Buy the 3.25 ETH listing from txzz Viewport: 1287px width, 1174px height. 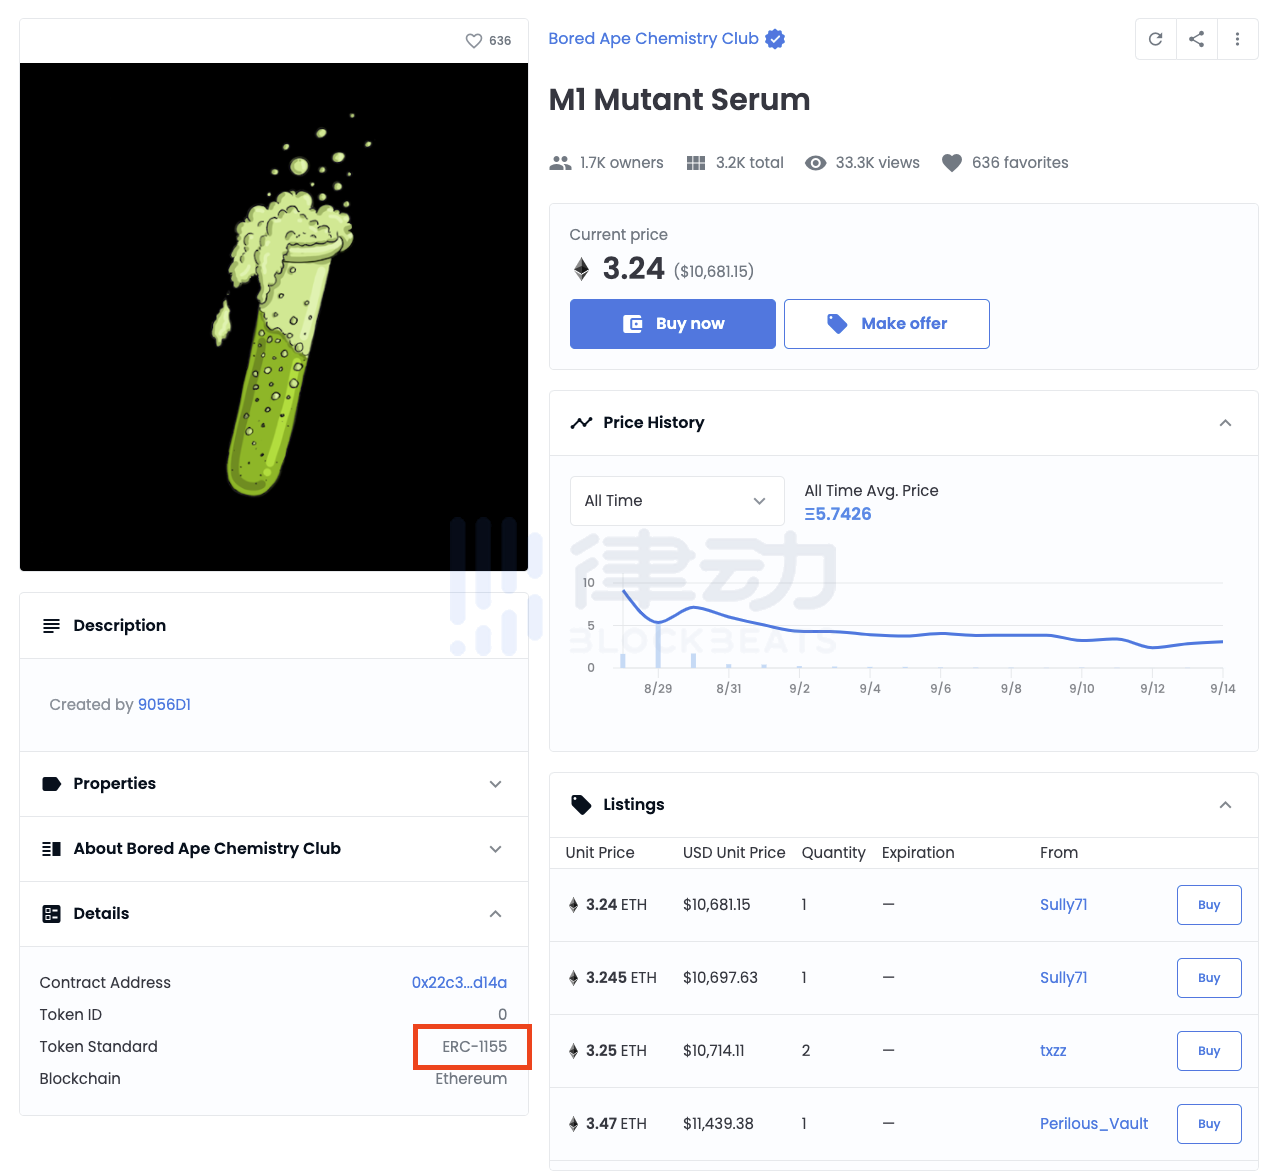pos(1209,1051)
